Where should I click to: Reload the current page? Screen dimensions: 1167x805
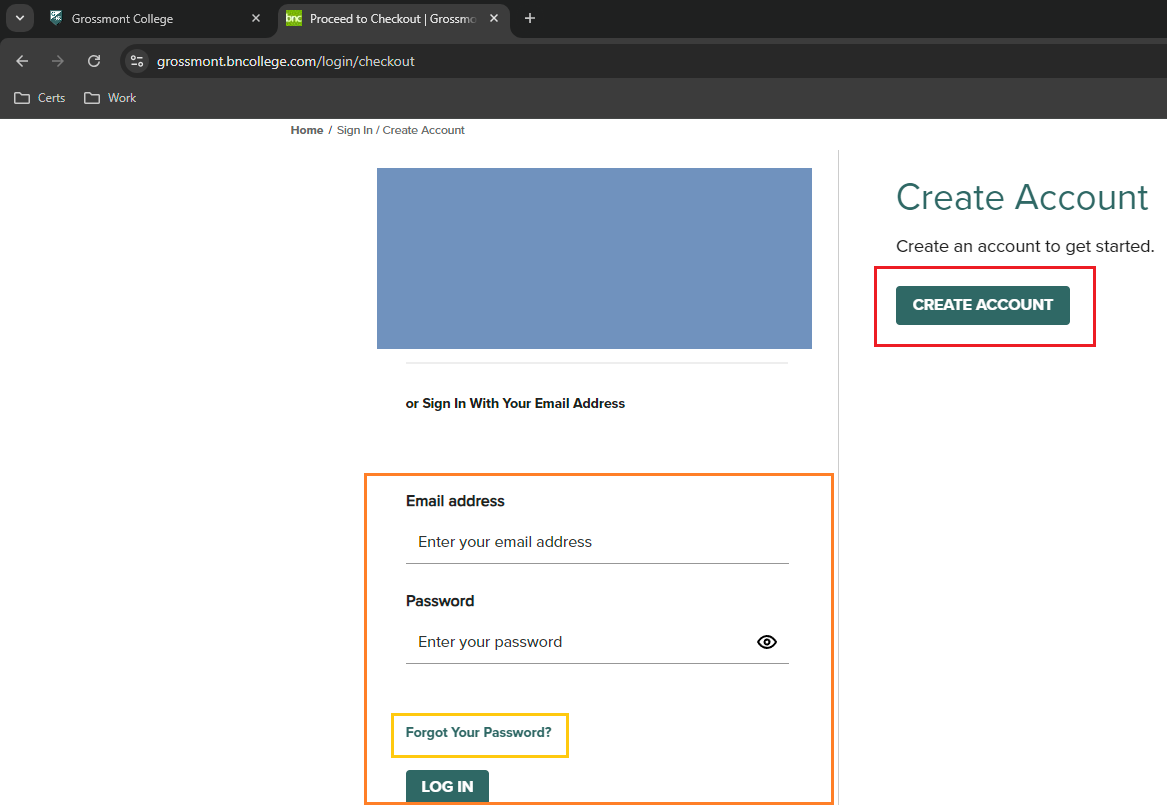[x=94, y=61]
